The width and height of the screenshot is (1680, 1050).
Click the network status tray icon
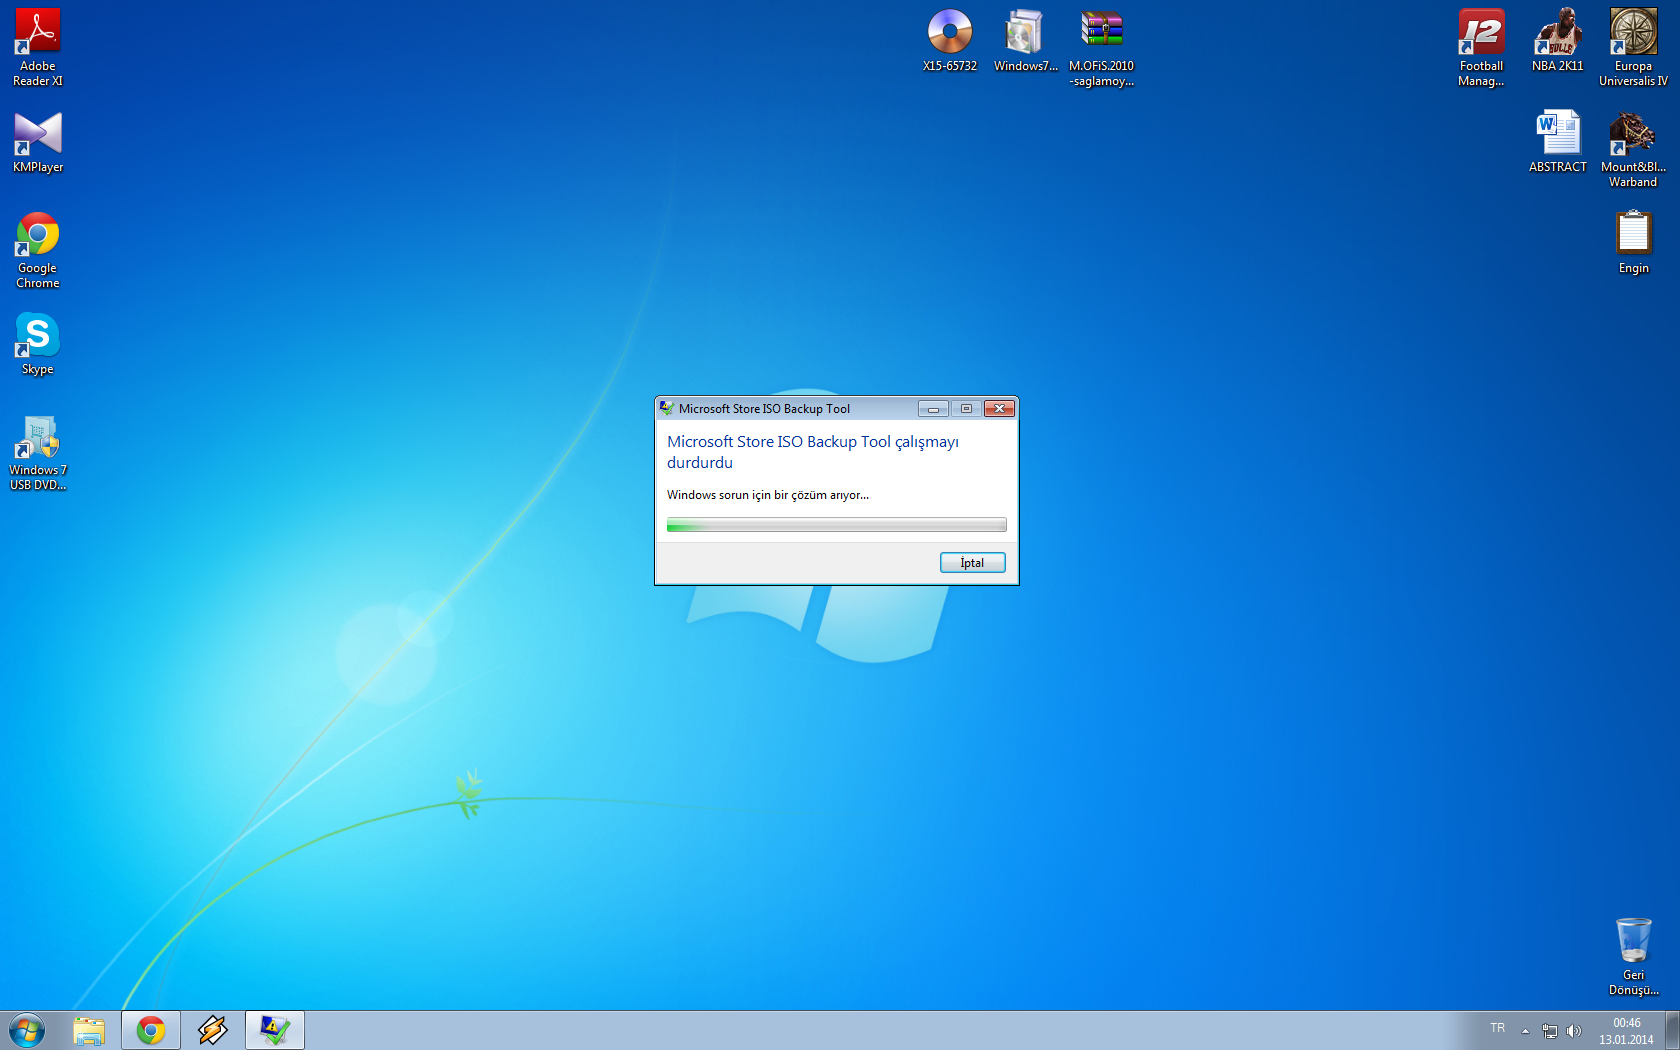[1550, 1031]
